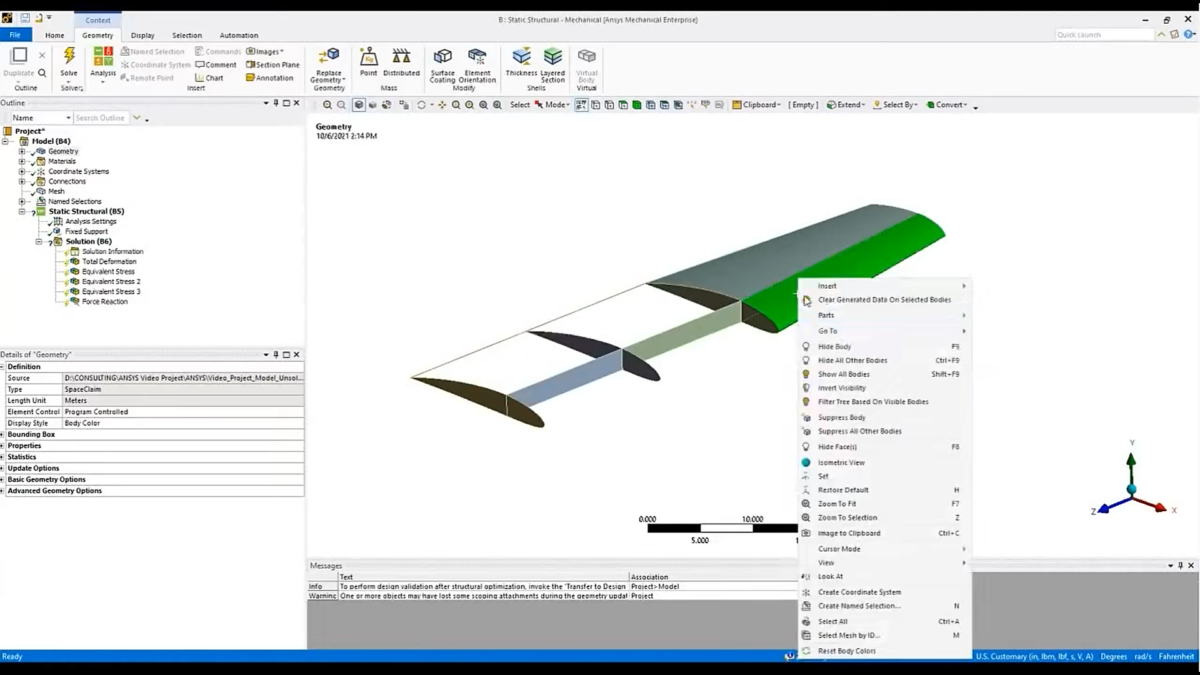Click the Solve lightning bolt icon
The height and width of the screenshot is (675, 1200).
pyautogui.click(x=69, y=57)
